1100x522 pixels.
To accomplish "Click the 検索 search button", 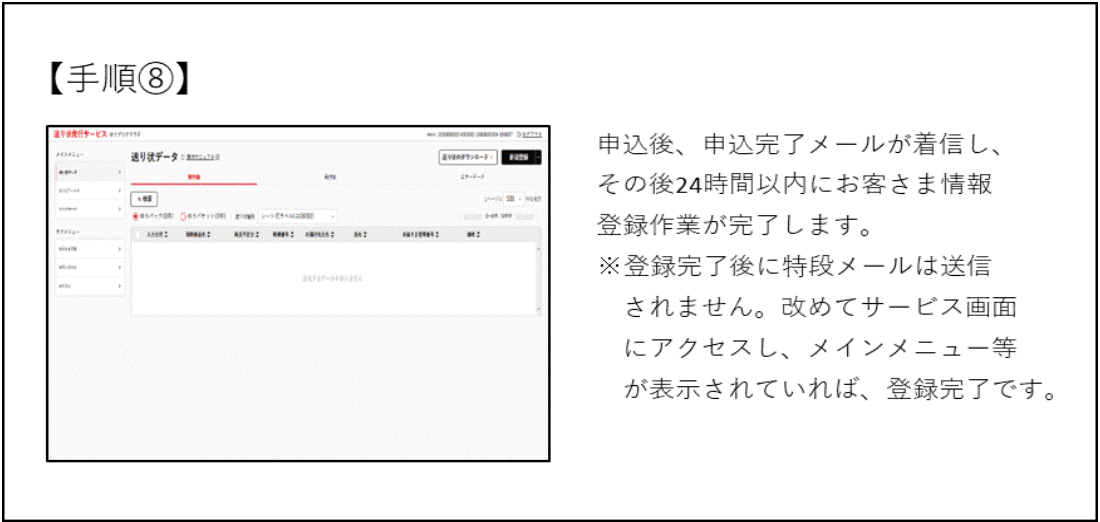I will [145, 199].
